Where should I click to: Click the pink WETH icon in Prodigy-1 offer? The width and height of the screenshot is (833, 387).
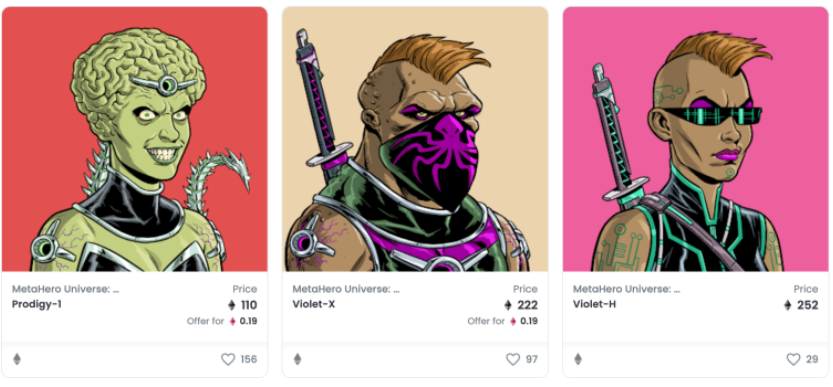point(232,322)
